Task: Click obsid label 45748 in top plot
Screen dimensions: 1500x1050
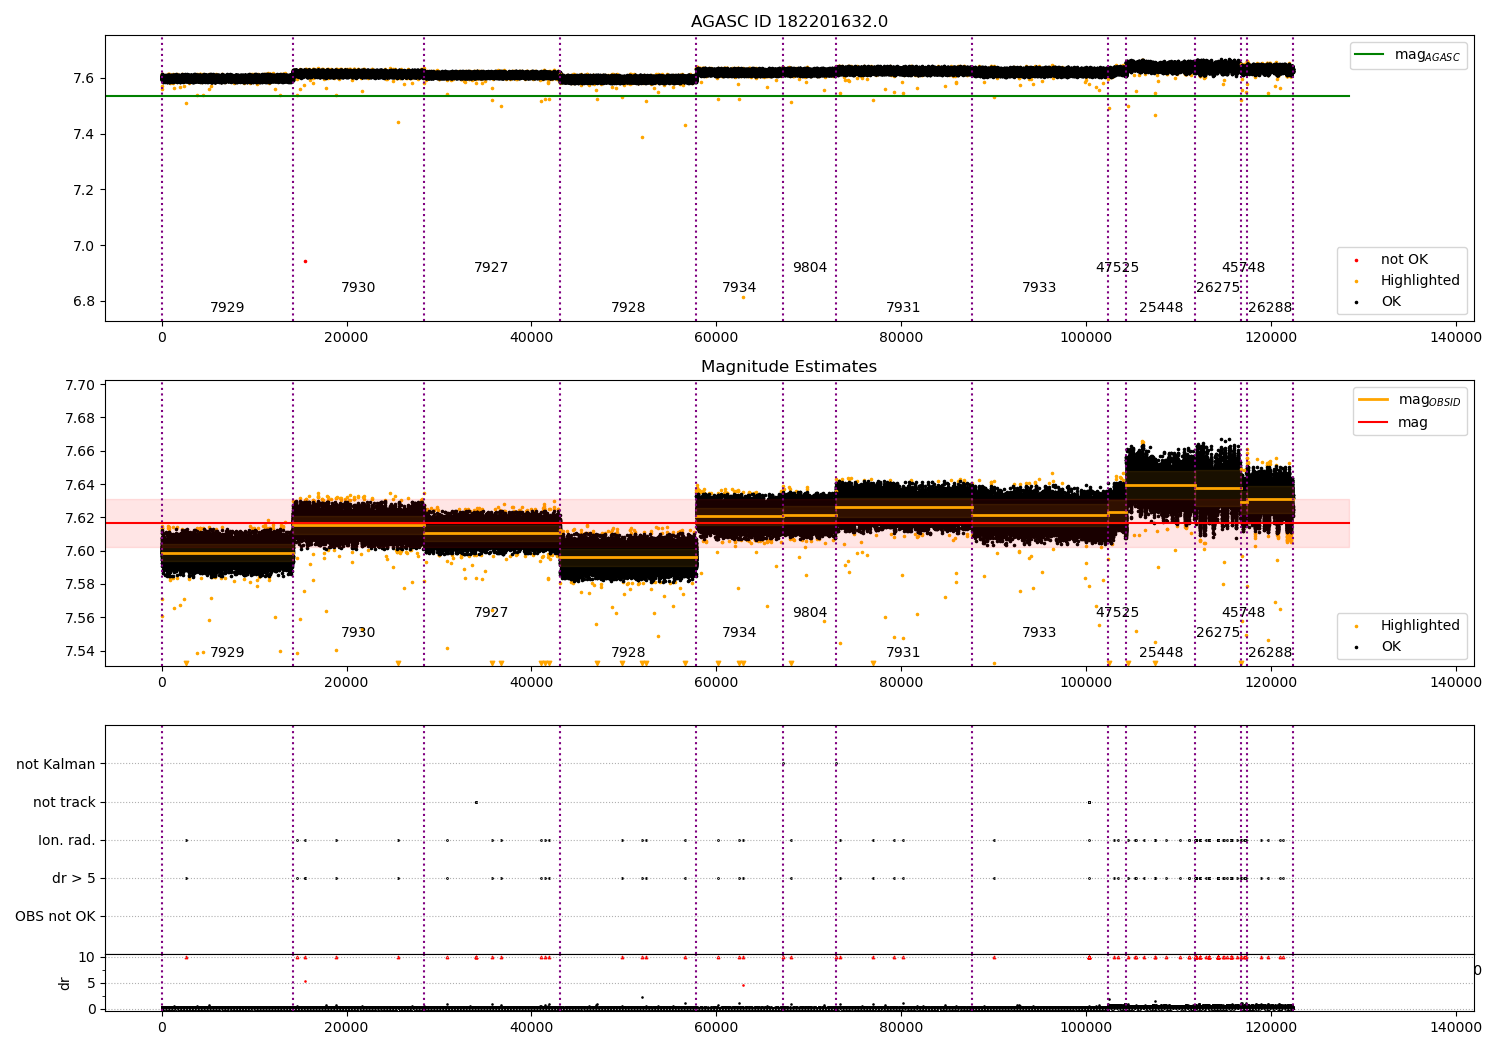Action: tap(1243, 268)
